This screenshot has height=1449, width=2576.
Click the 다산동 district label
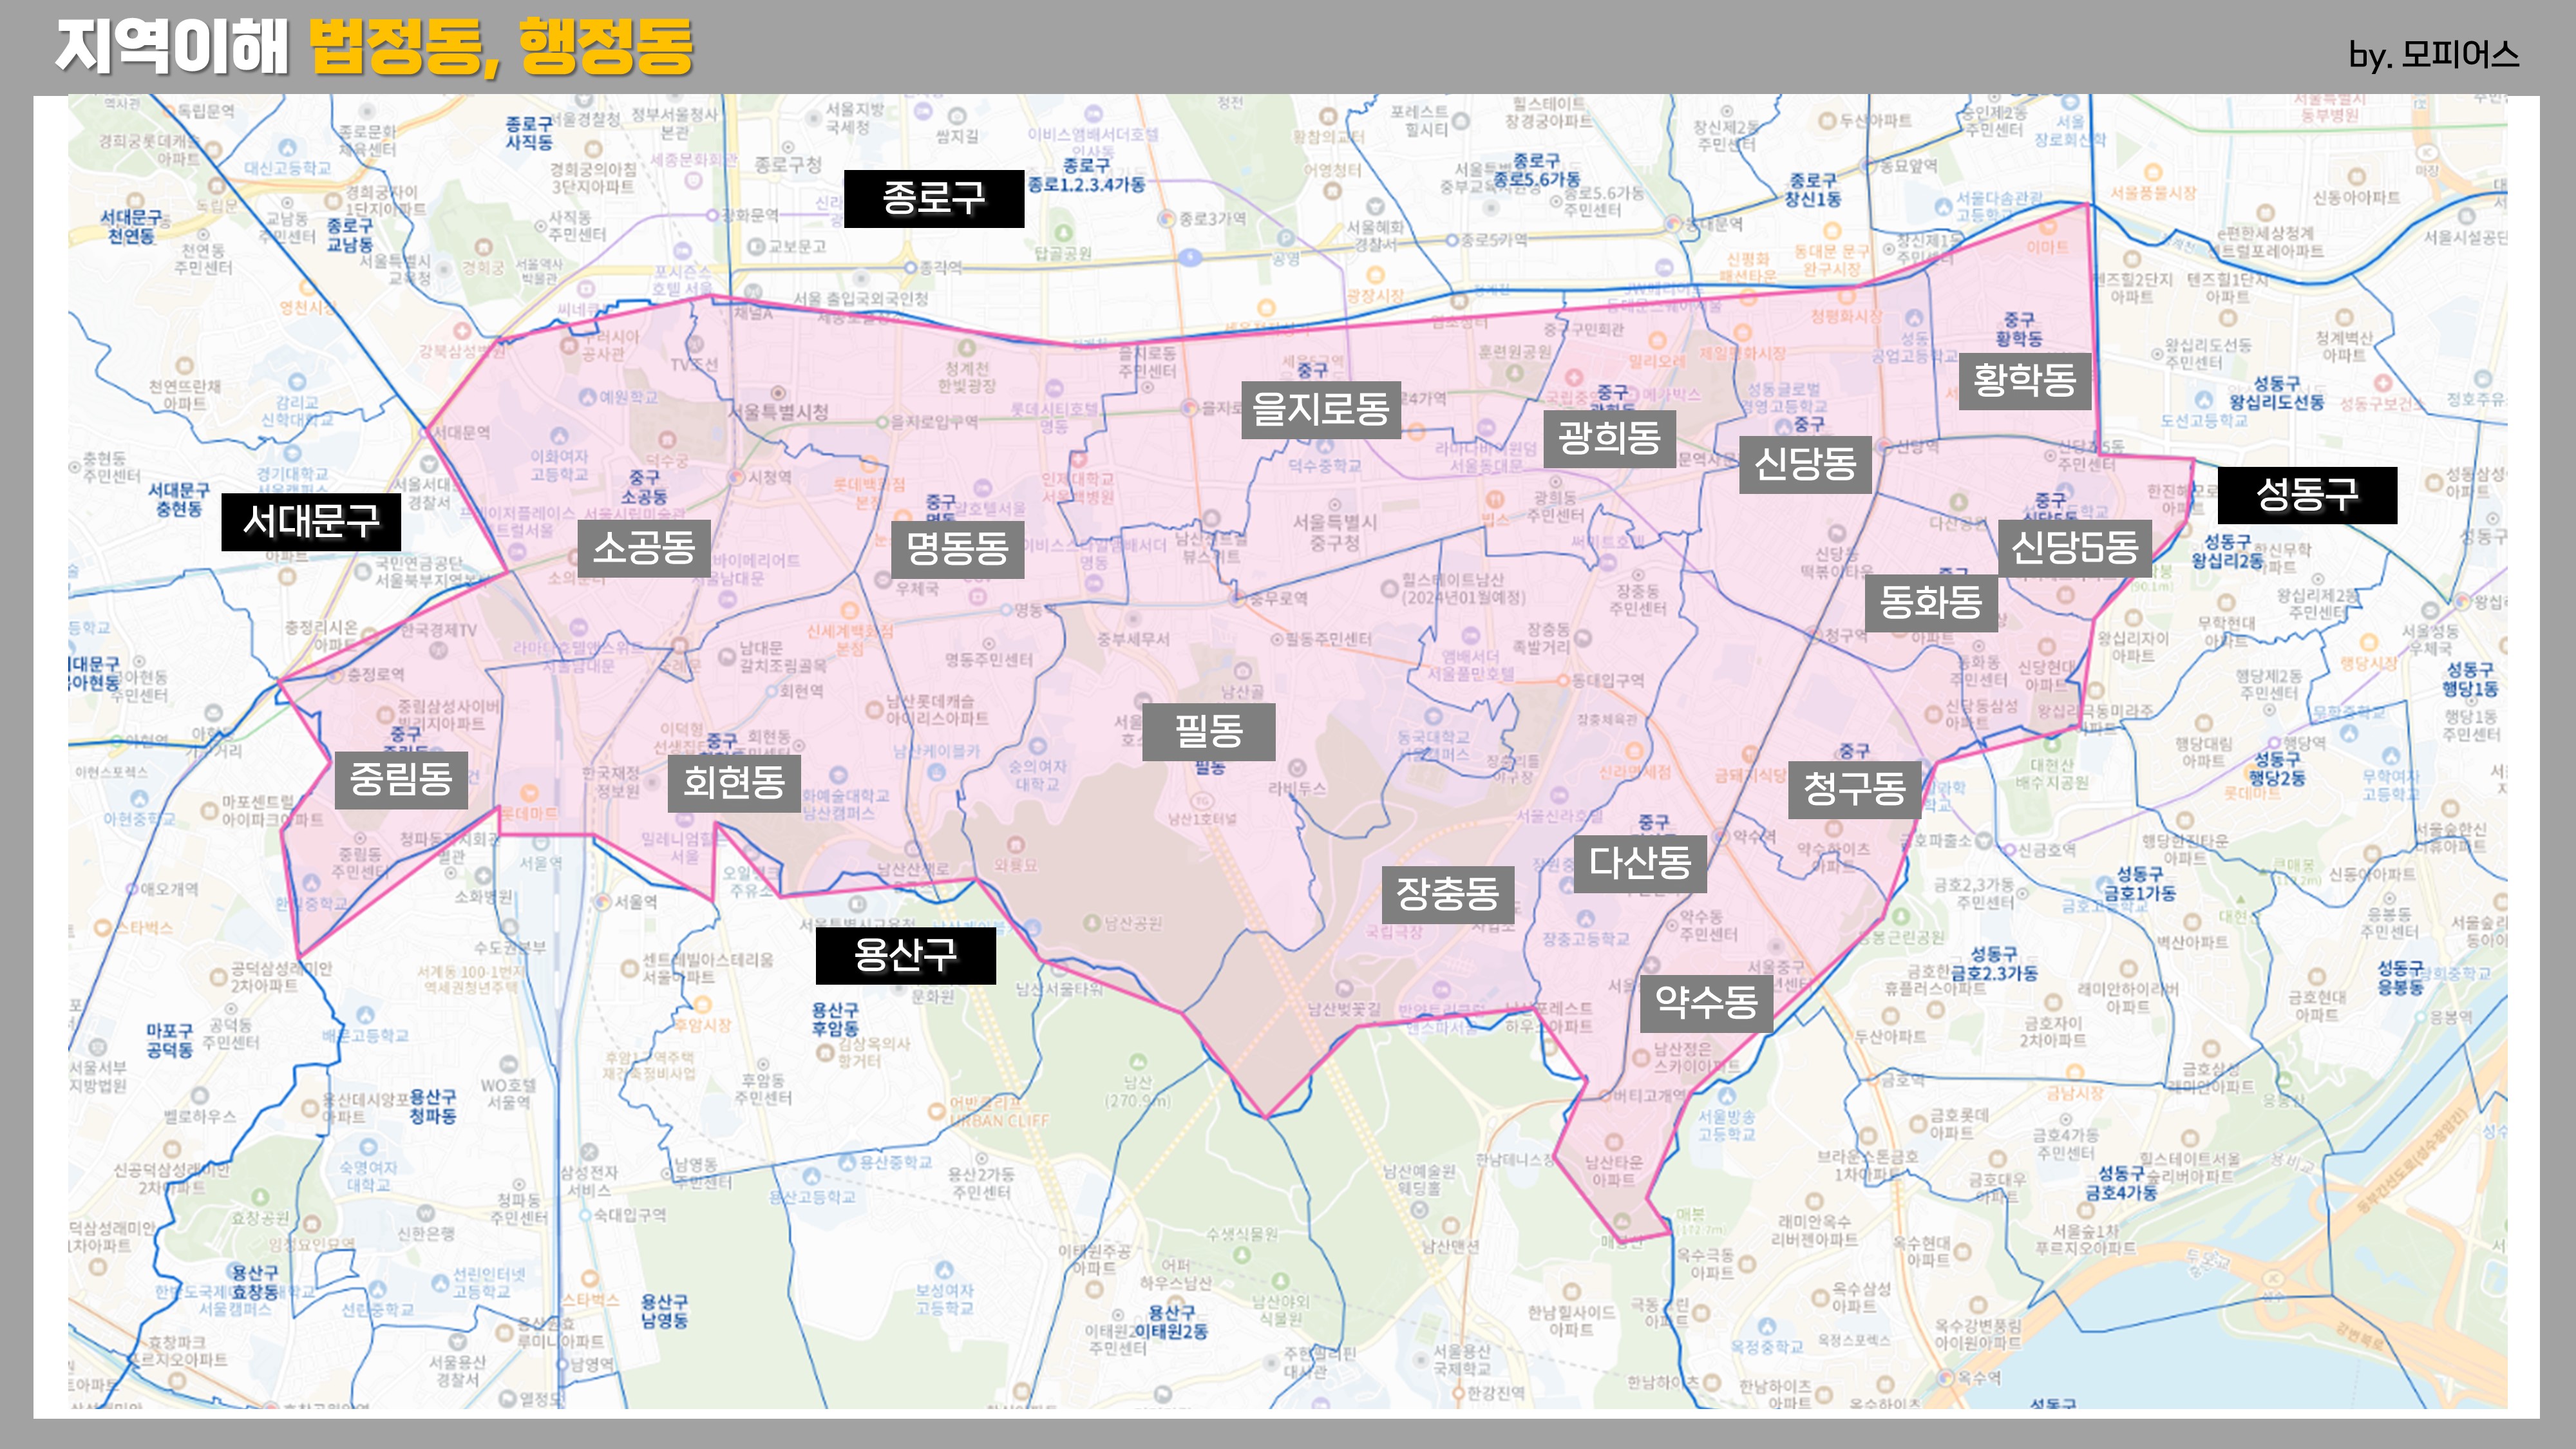coord(1640,863)
